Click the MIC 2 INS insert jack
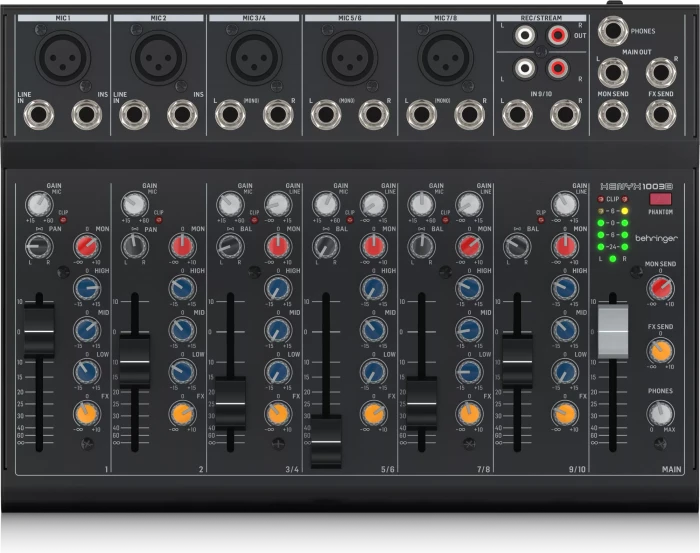Image resolution: width=700 pixels, height=553 pixels. click(182, 115)
